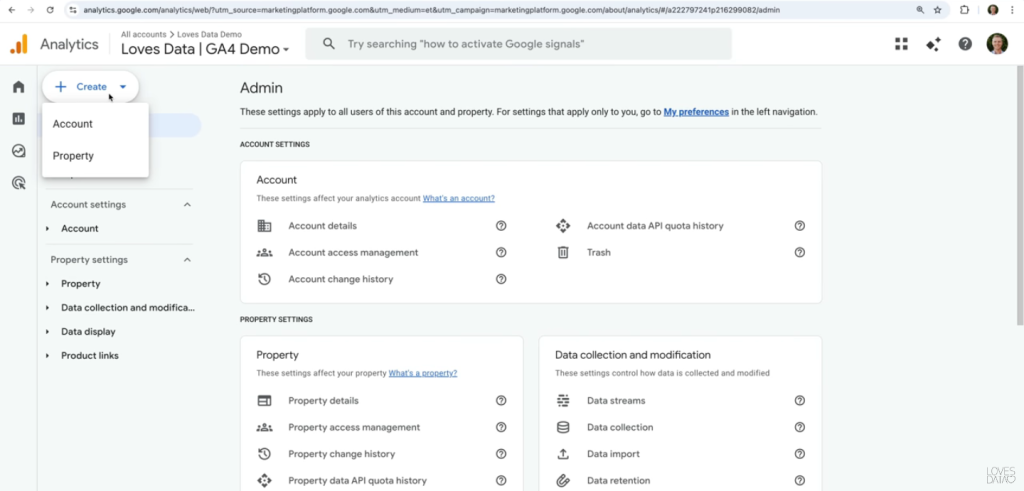1024x491 pixels.
Task: Click help icon next to Data streams
Action: (799, 401)
